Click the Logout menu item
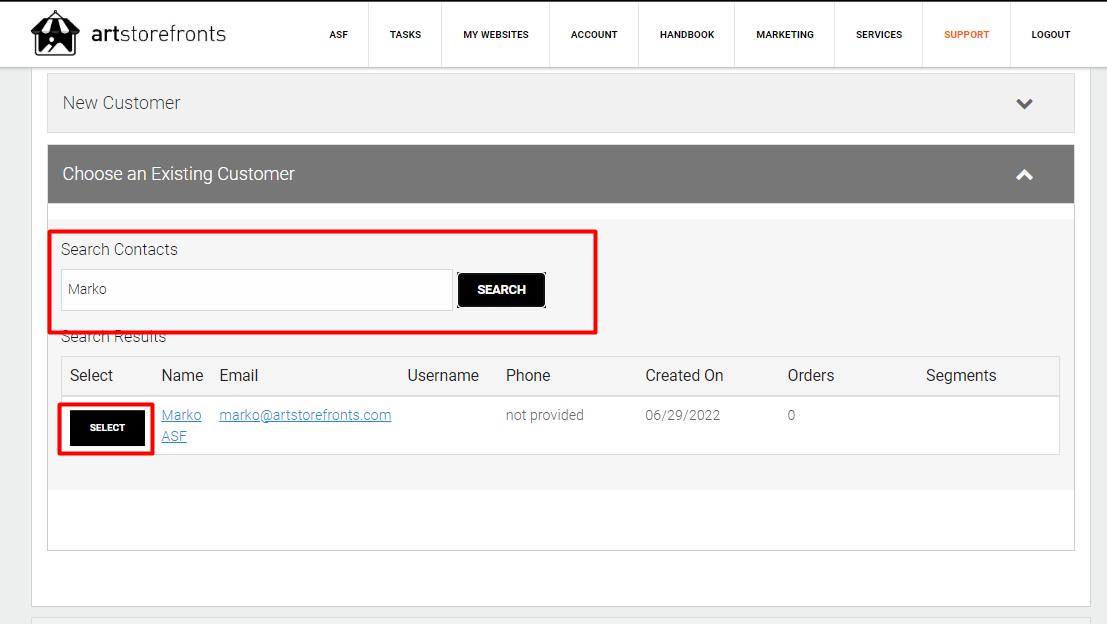Viewport: 1107px width, 624px height. pyautogui.click(x=1051, y=35)
